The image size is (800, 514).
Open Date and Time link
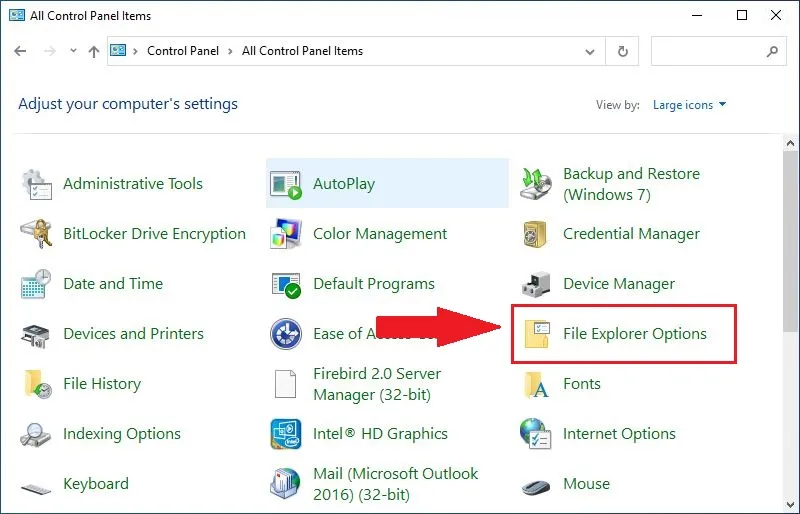coord(113,284)
